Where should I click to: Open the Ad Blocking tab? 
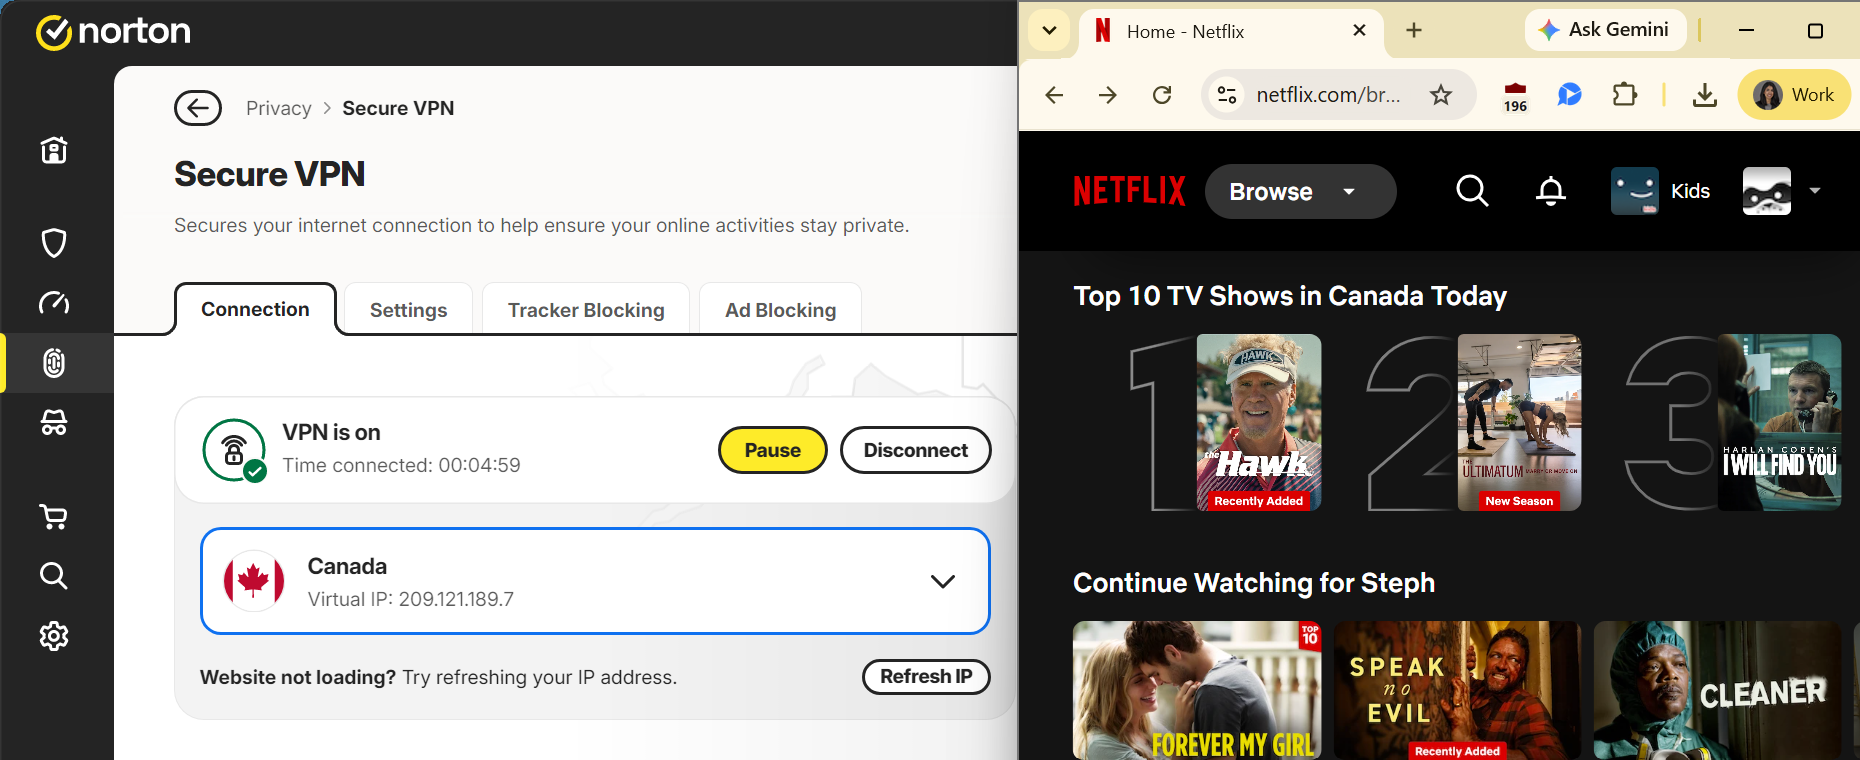point(780,310)
